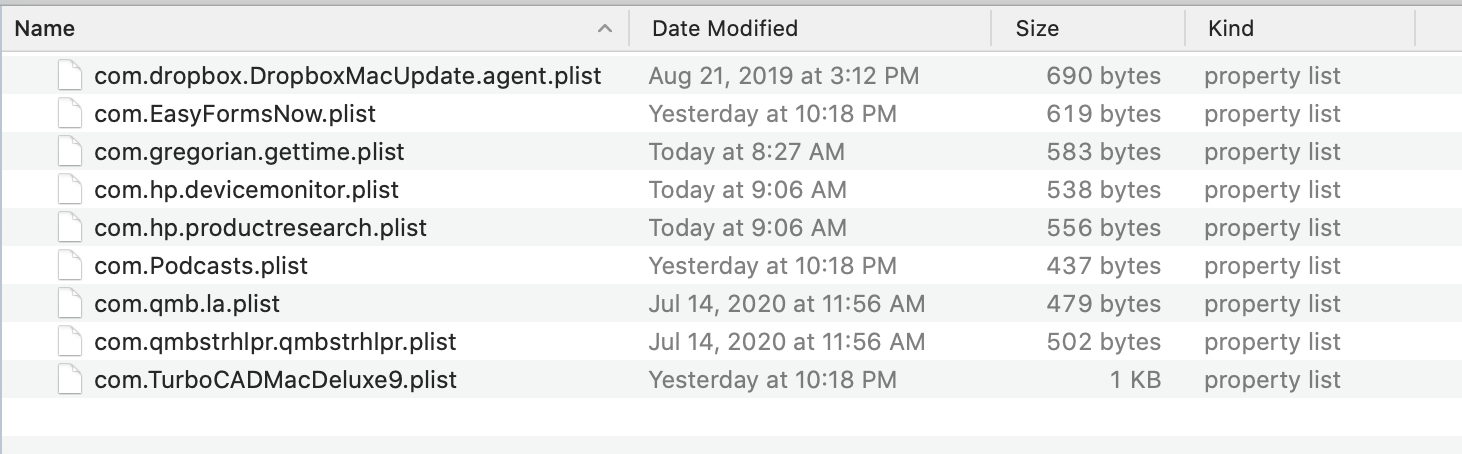Sort files by the Kind column header

[x=1231, y=29]
